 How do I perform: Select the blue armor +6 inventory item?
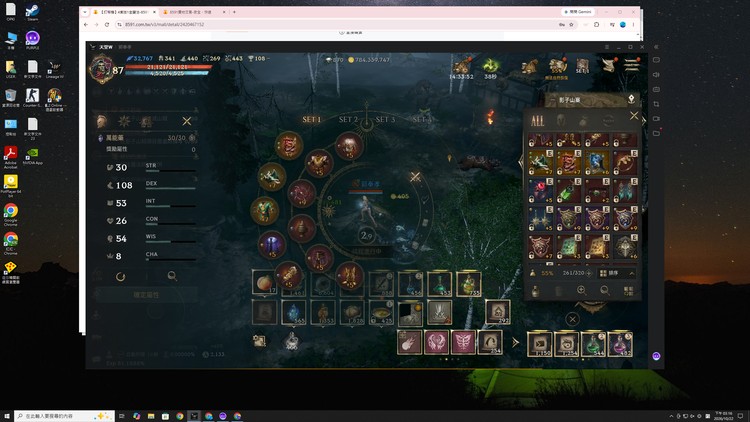(x=597, y=163)
